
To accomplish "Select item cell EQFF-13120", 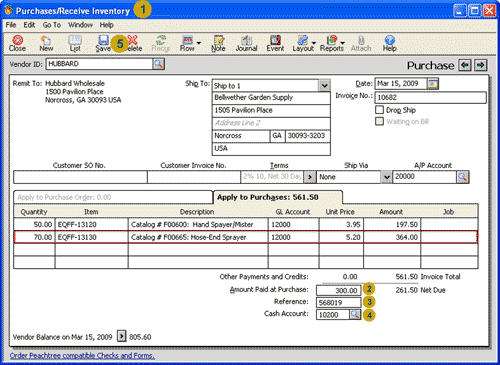I will pyautogui.click(x=92, y=224).
